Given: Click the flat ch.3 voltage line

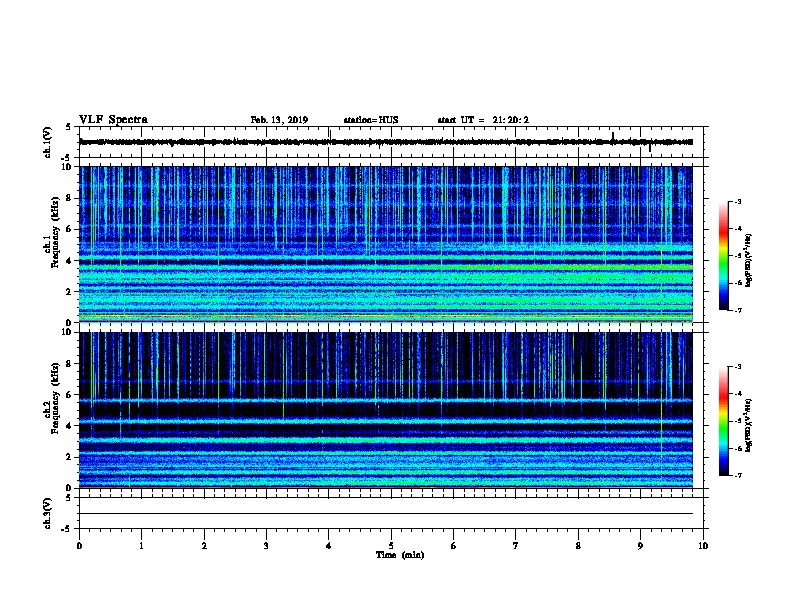Looking at the screenshot, I should pos(386,514).
